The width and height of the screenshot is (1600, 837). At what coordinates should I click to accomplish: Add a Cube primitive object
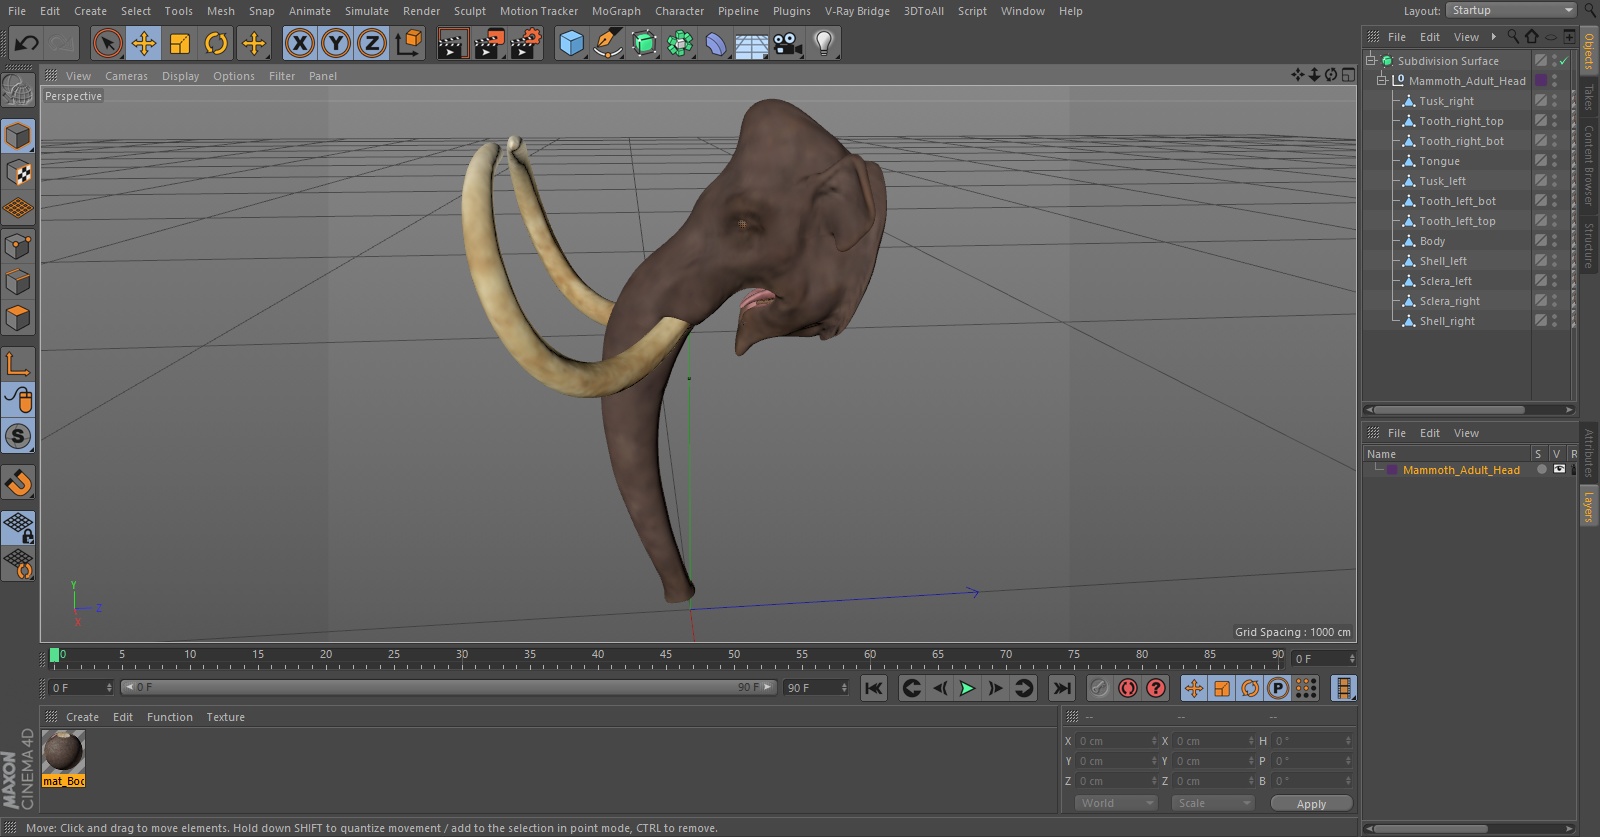571,43
